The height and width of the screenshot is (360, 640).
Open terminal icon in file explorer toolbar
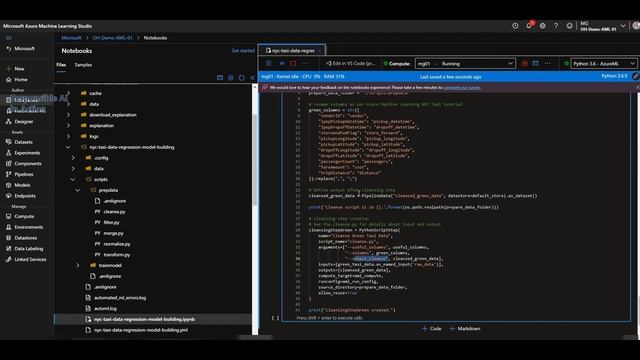click(220, 78)
